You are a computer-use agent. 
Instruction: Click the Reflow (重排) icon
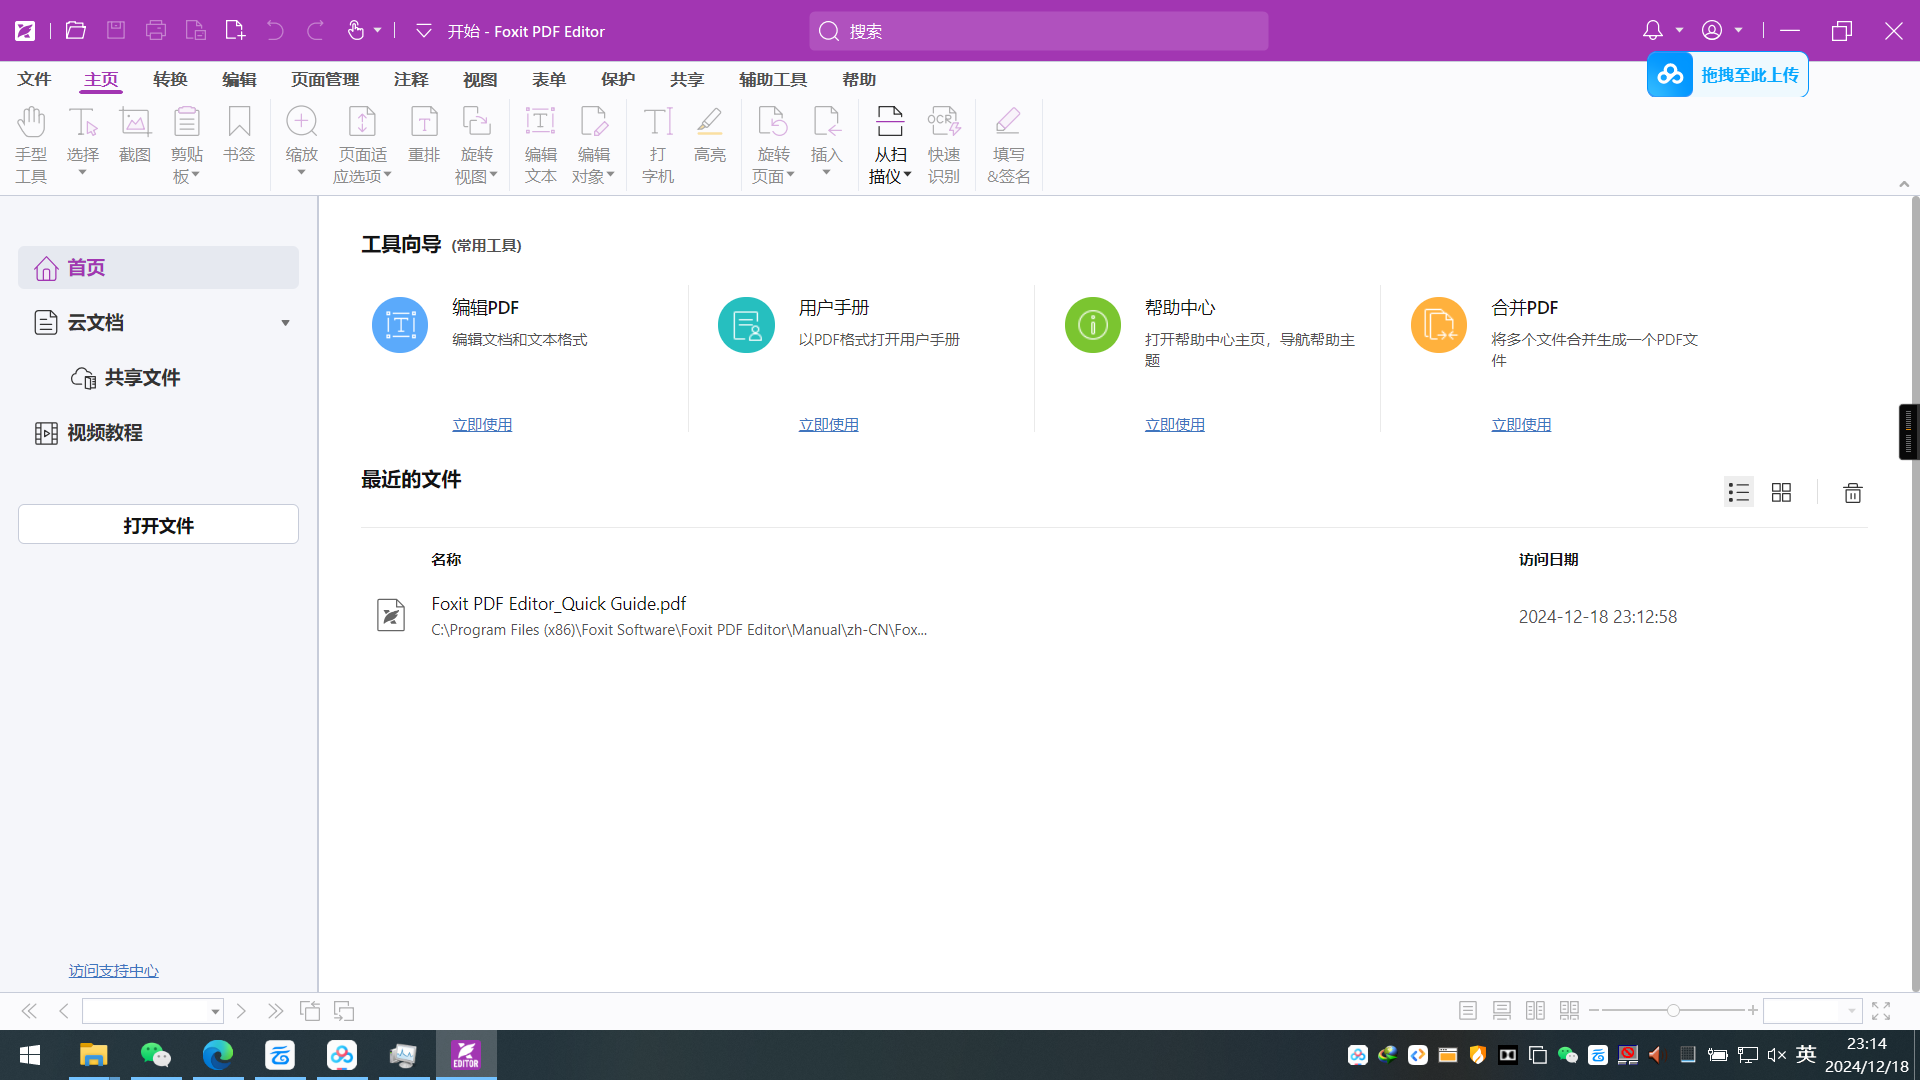click(x=424, y=122)
